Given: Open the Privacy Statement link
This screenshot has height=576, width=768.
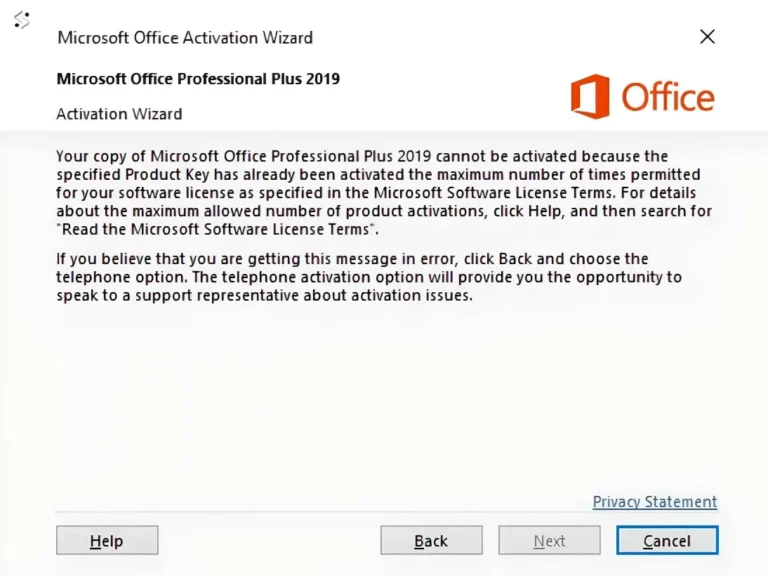Looking at the screenshot, I should pos(654,502).
